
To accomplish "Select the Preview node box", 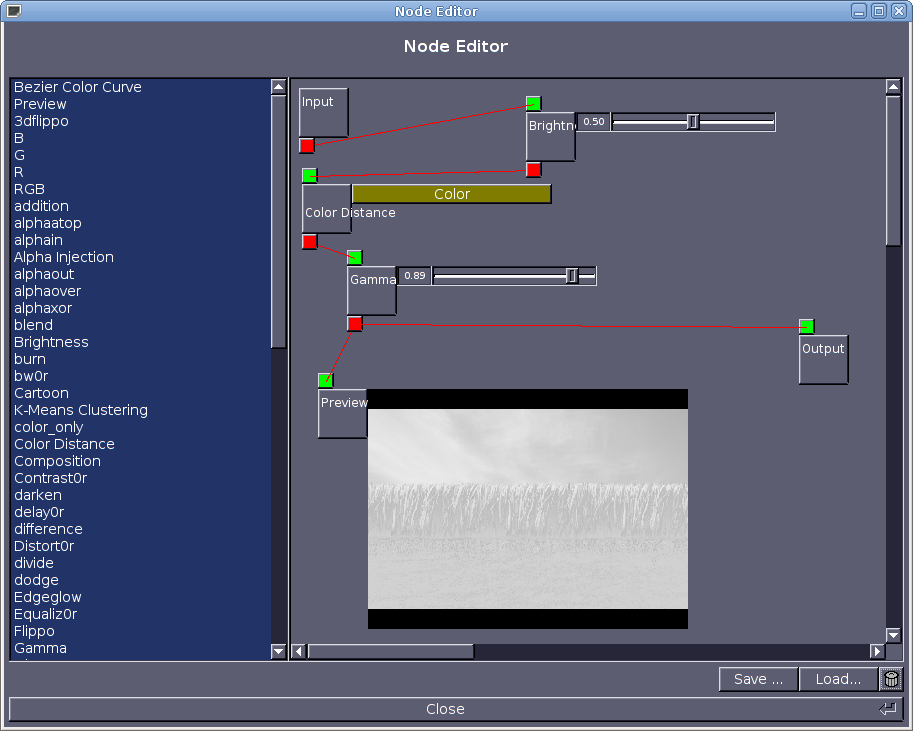I will coord(342,414).
